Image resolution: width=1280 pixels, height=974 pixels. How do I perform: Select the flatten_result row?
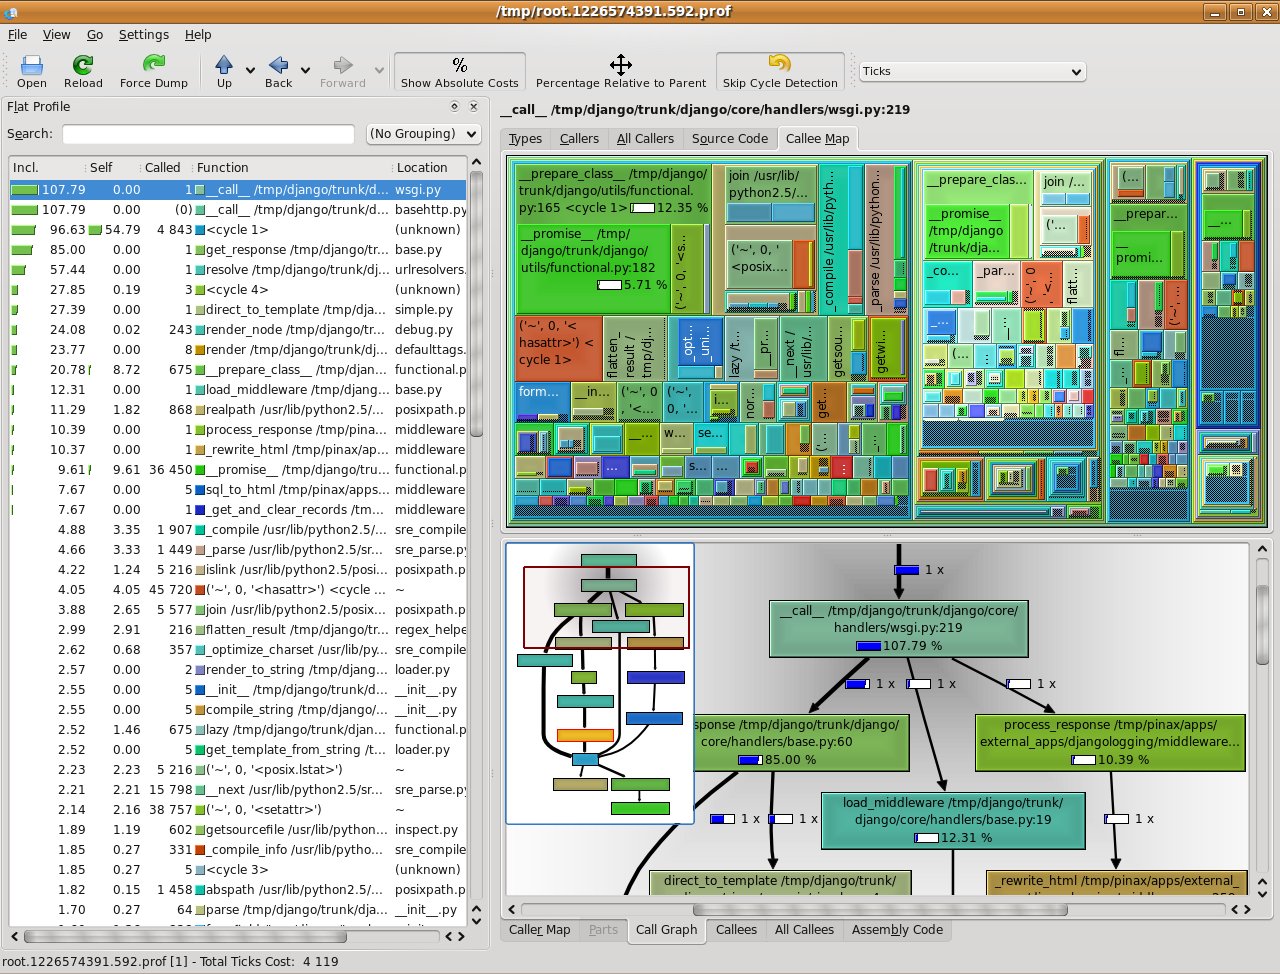tap(238, 630)
